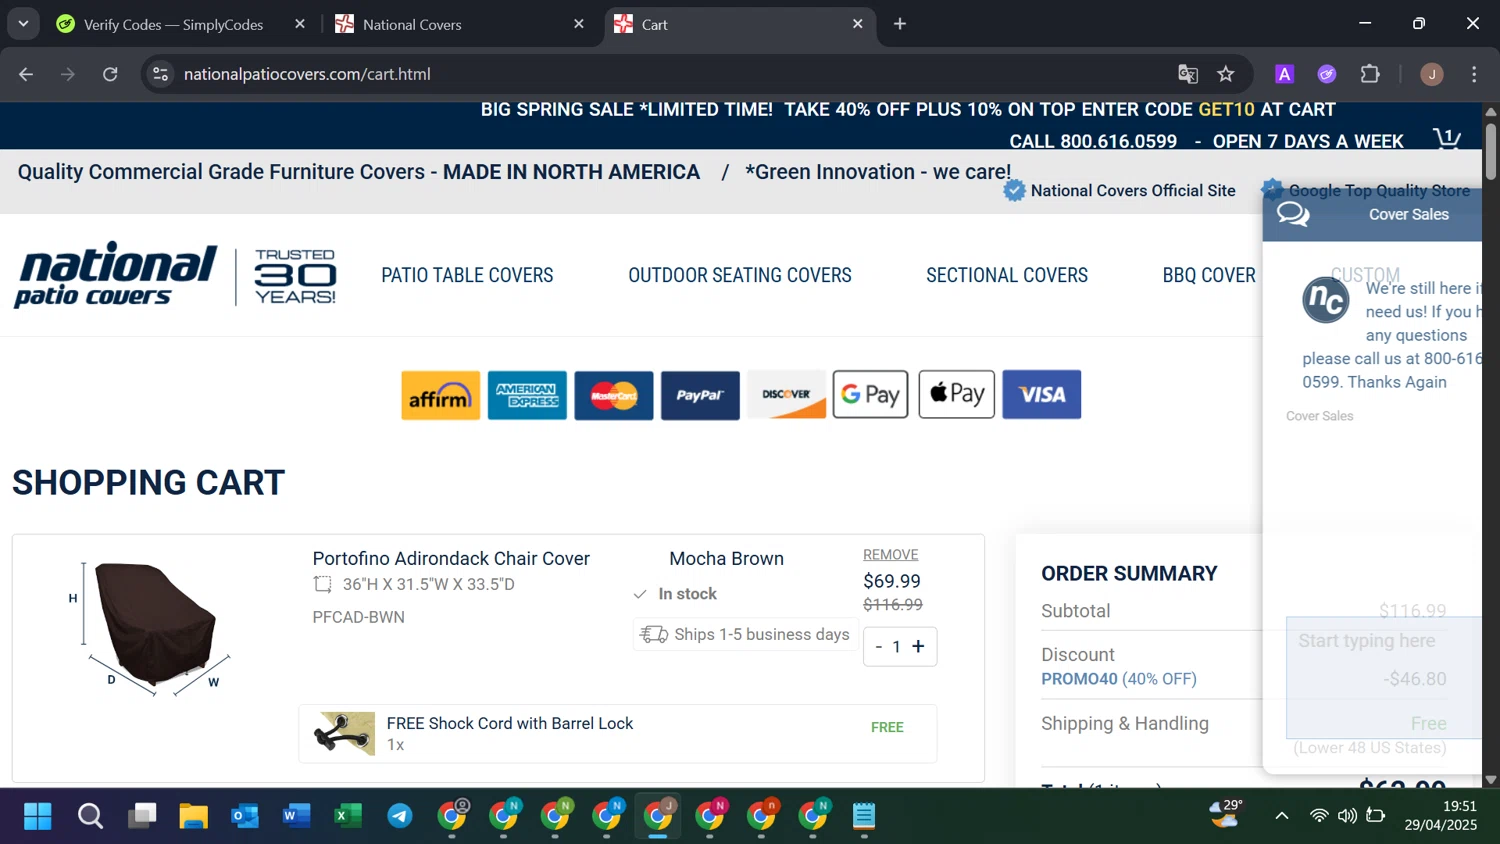Click the scrollbar down arrow
The height and width of the screenshot is (844, 1500).
1491,779
